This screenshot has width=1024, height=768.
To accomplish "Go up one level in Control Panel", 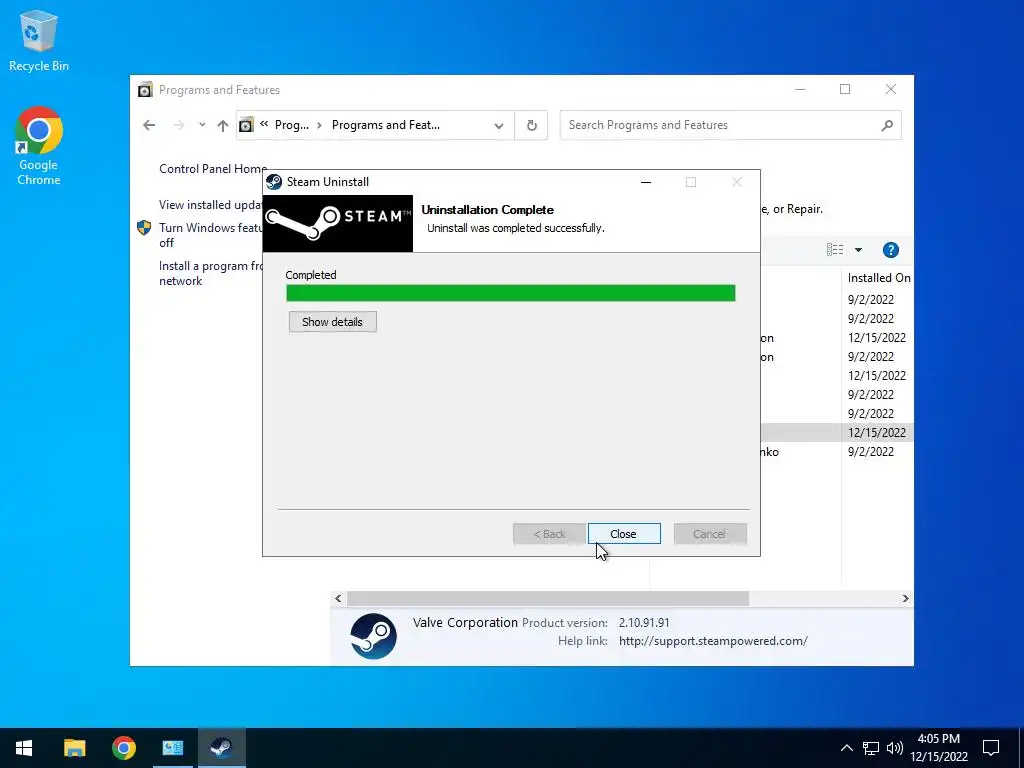I will click(x=223, y=125).
